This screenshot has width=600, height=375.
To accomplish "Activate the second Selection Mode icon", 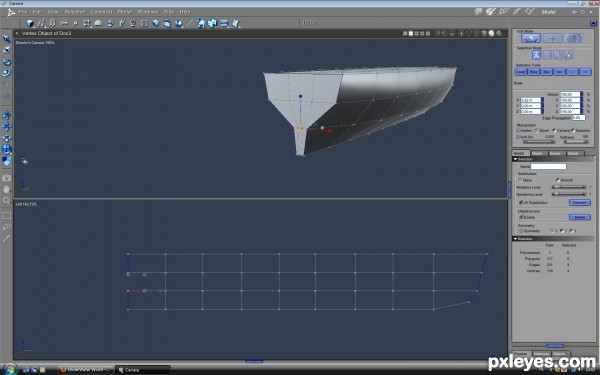I will (547, 55).
